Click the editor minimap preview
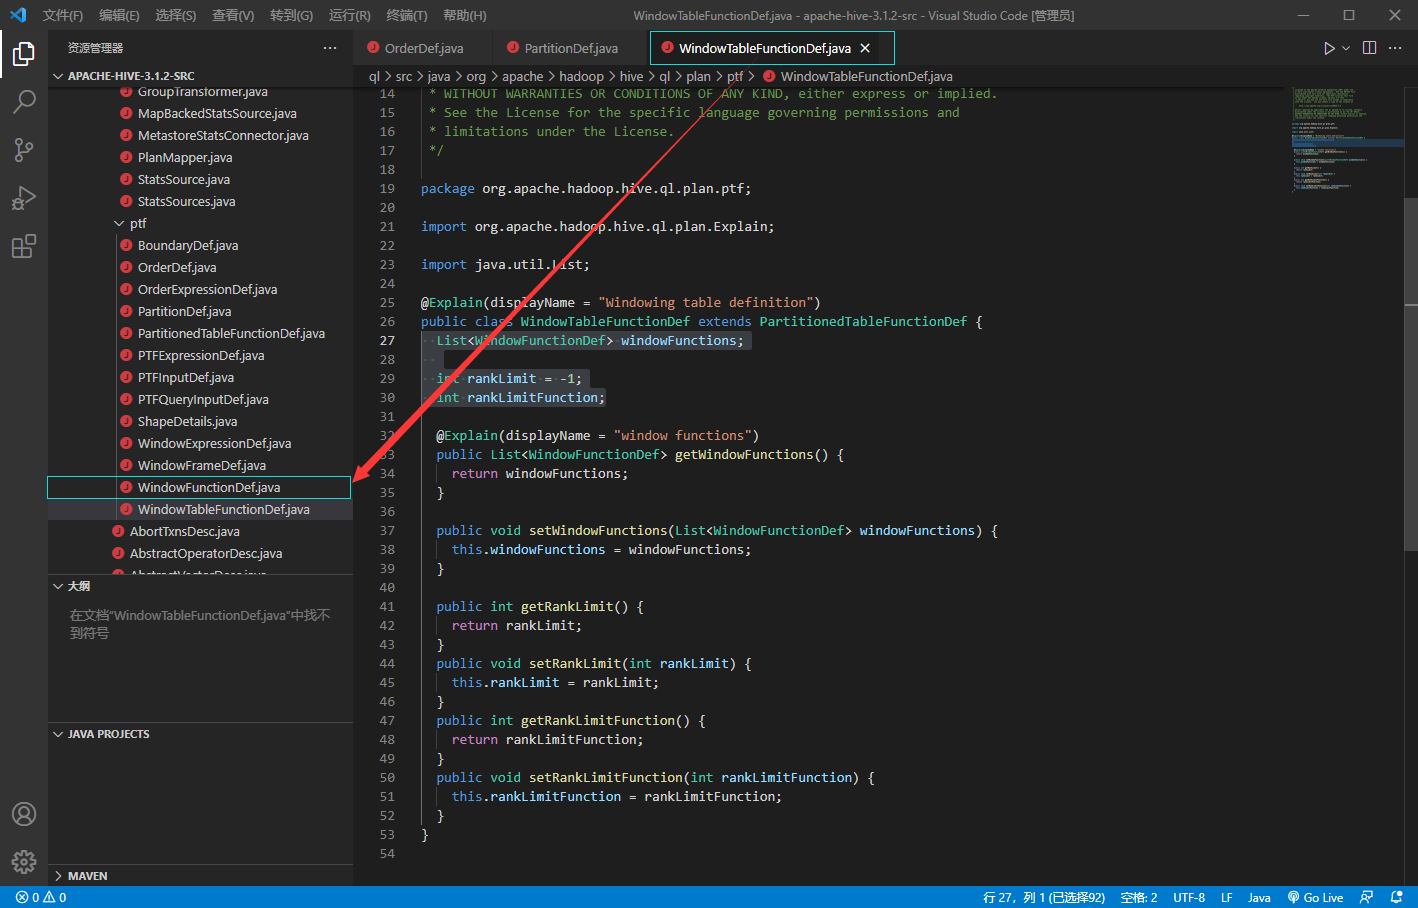 1345,139
